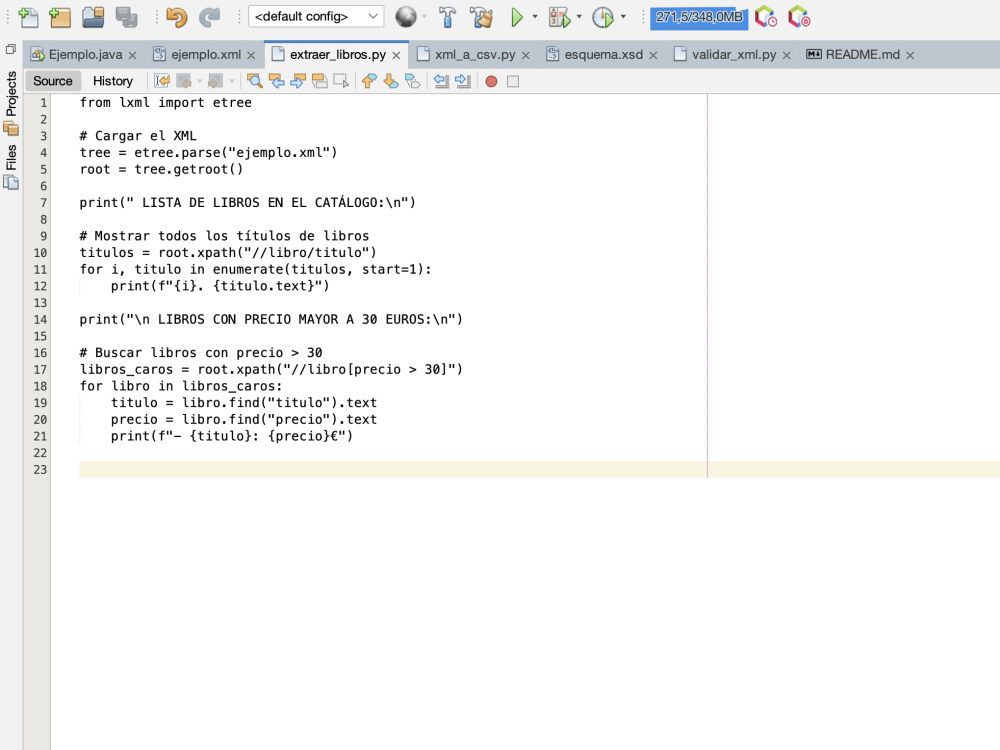Image resolution: width=1000 pixels, height=750 pixels.
Task: Click the restore window group icon
Action: (11, 49)
